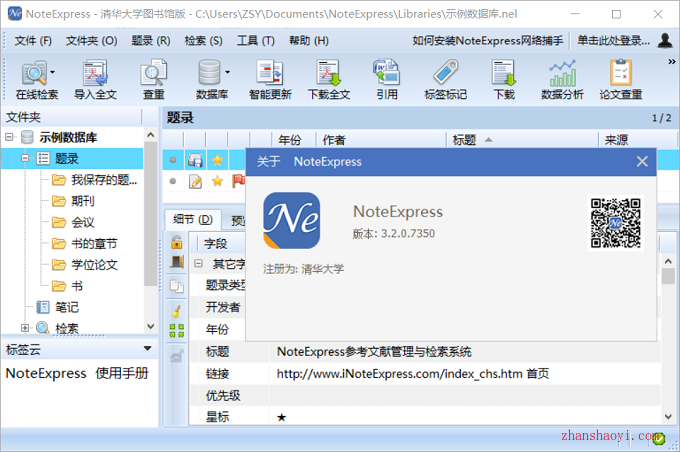Open the 数据分析 data analysis tool
This screenshot has height=452, width=680.
[x=562, y=79]
